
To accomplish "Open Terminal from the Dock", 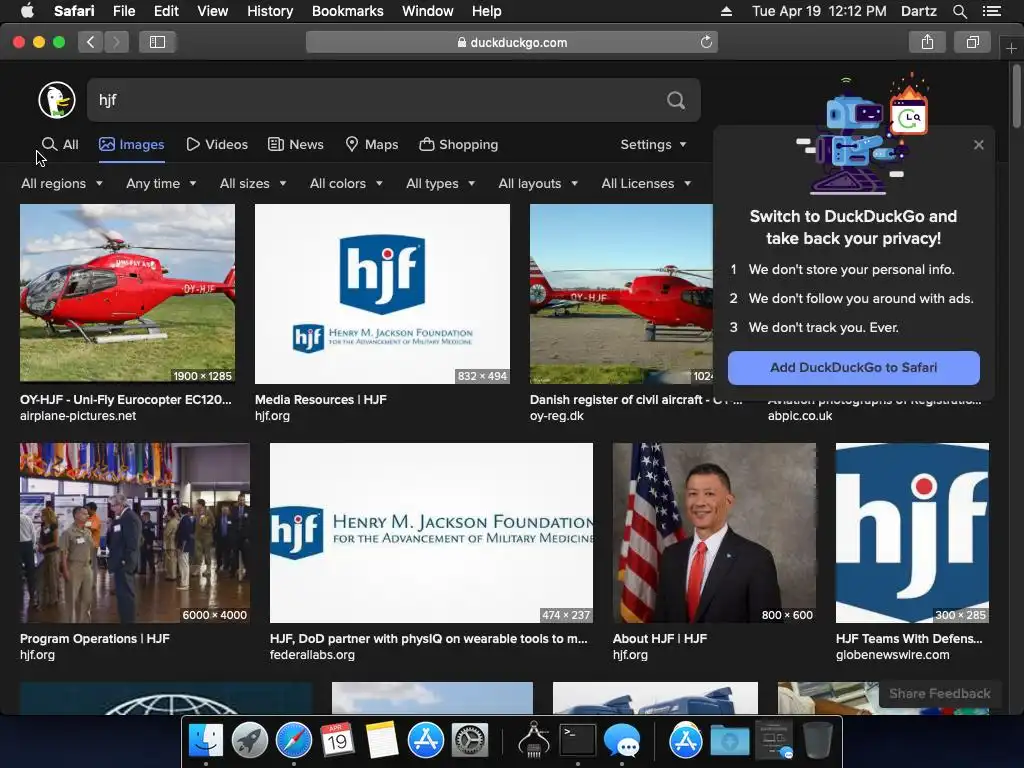I will (578, 740).
